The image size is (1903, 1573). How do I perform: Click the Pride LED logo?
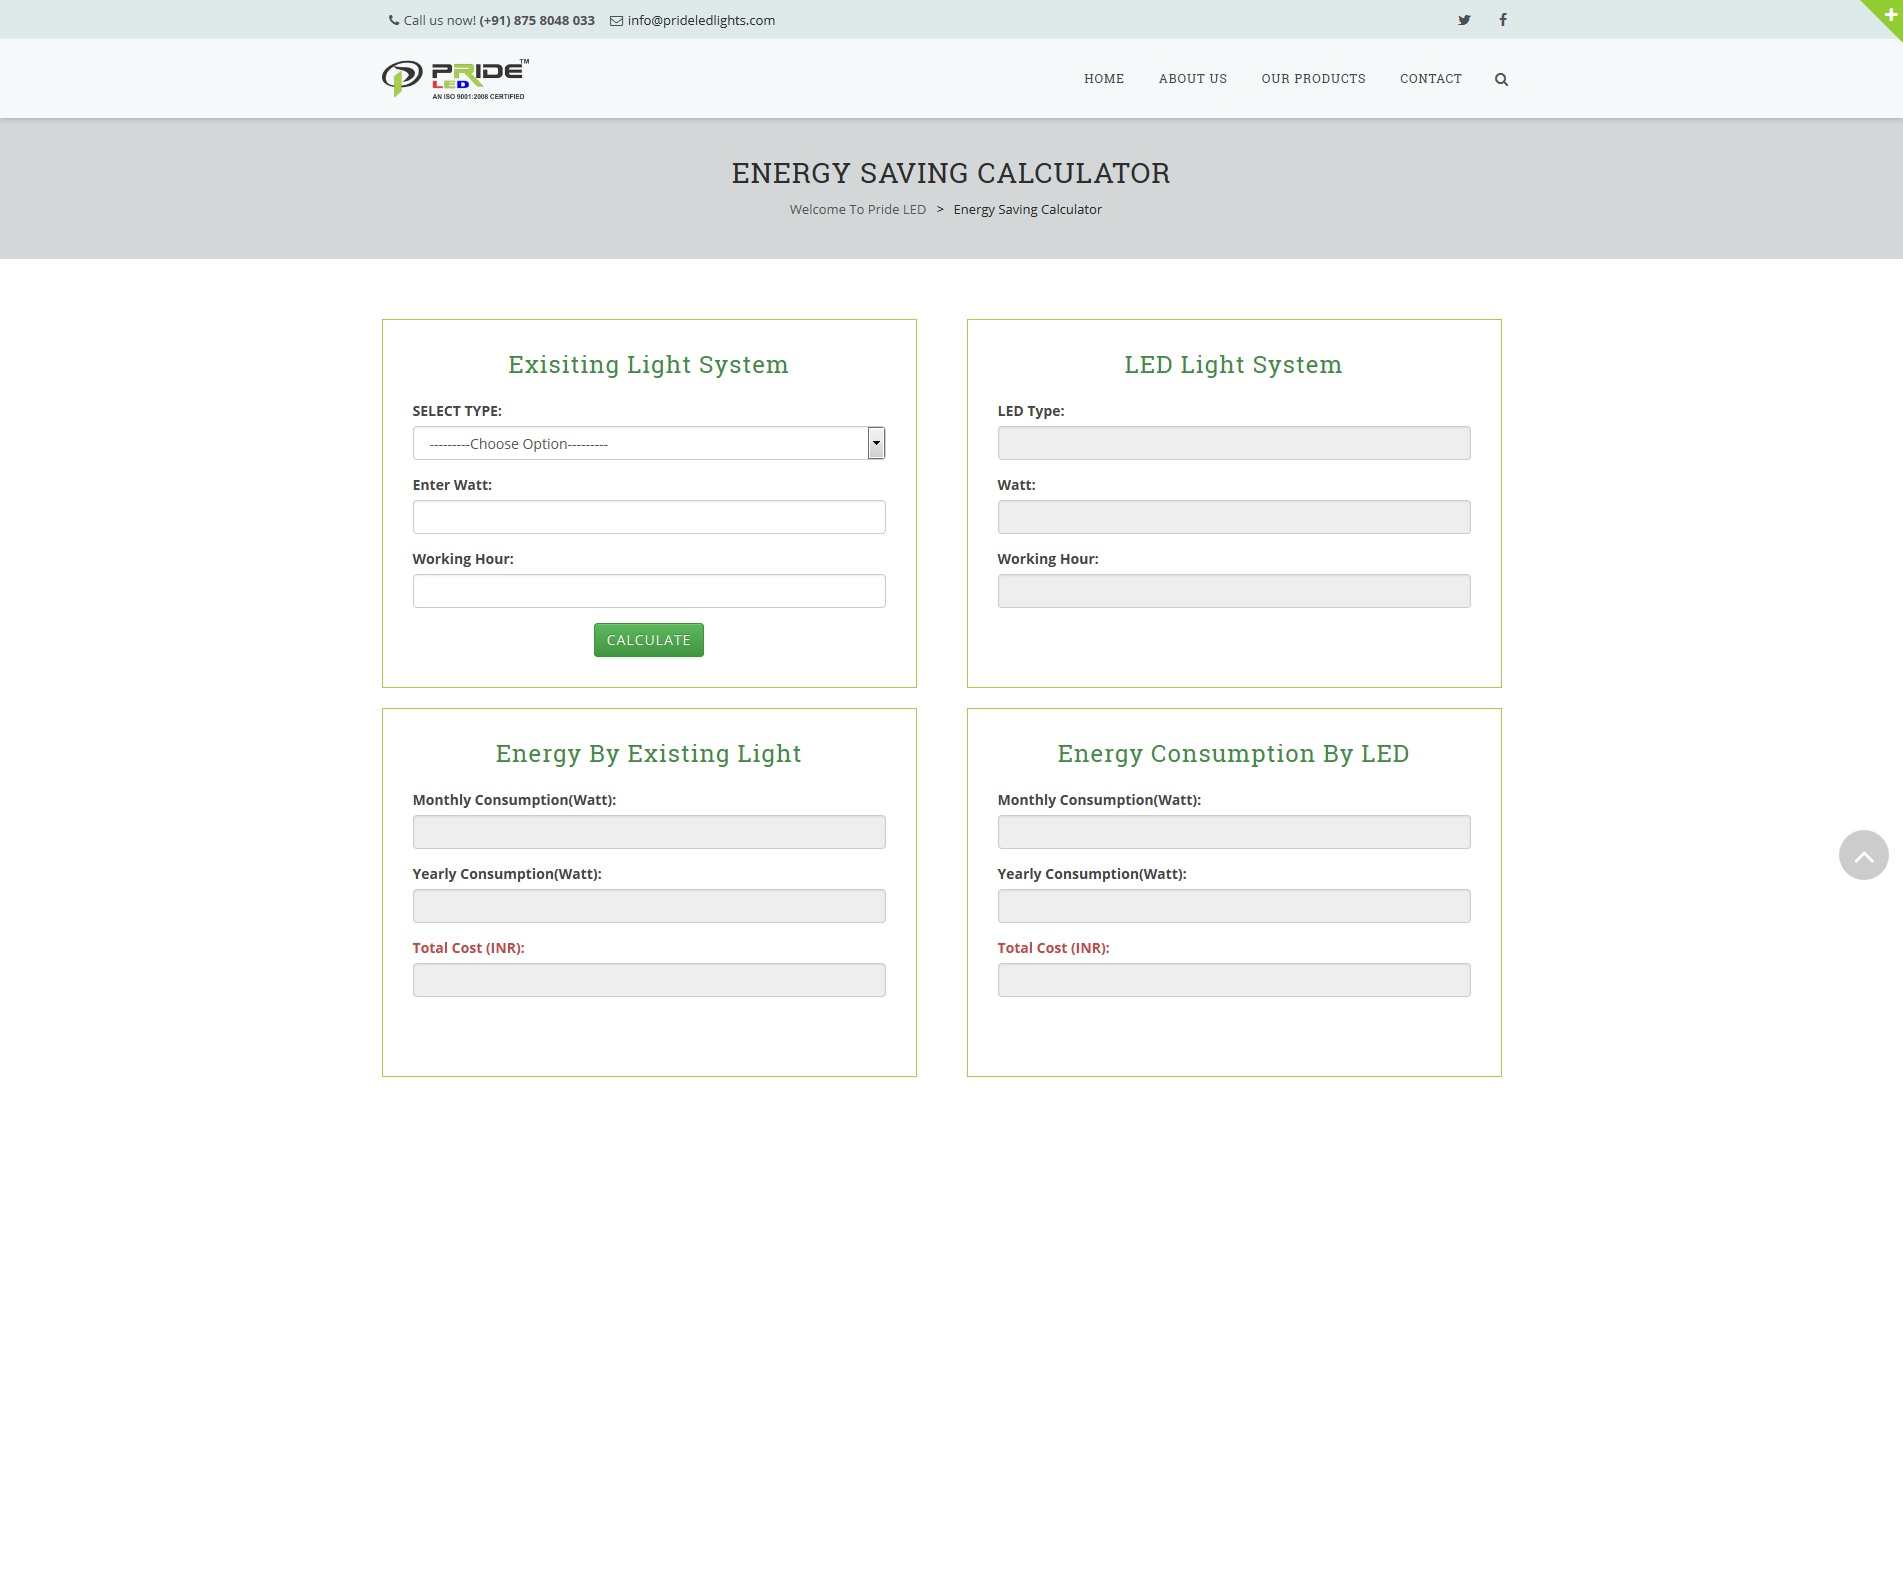click(455, 79)
